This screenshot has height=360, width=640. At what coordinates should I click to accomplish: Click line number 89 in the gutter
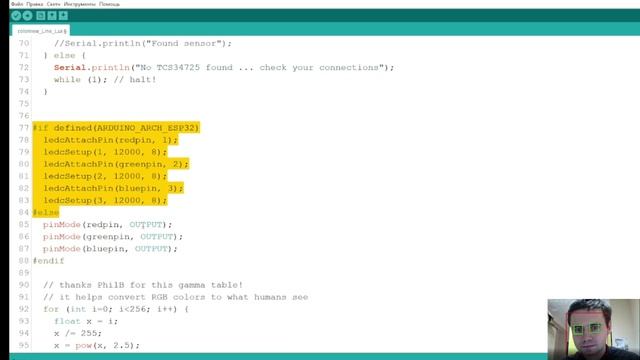point(24,273)
